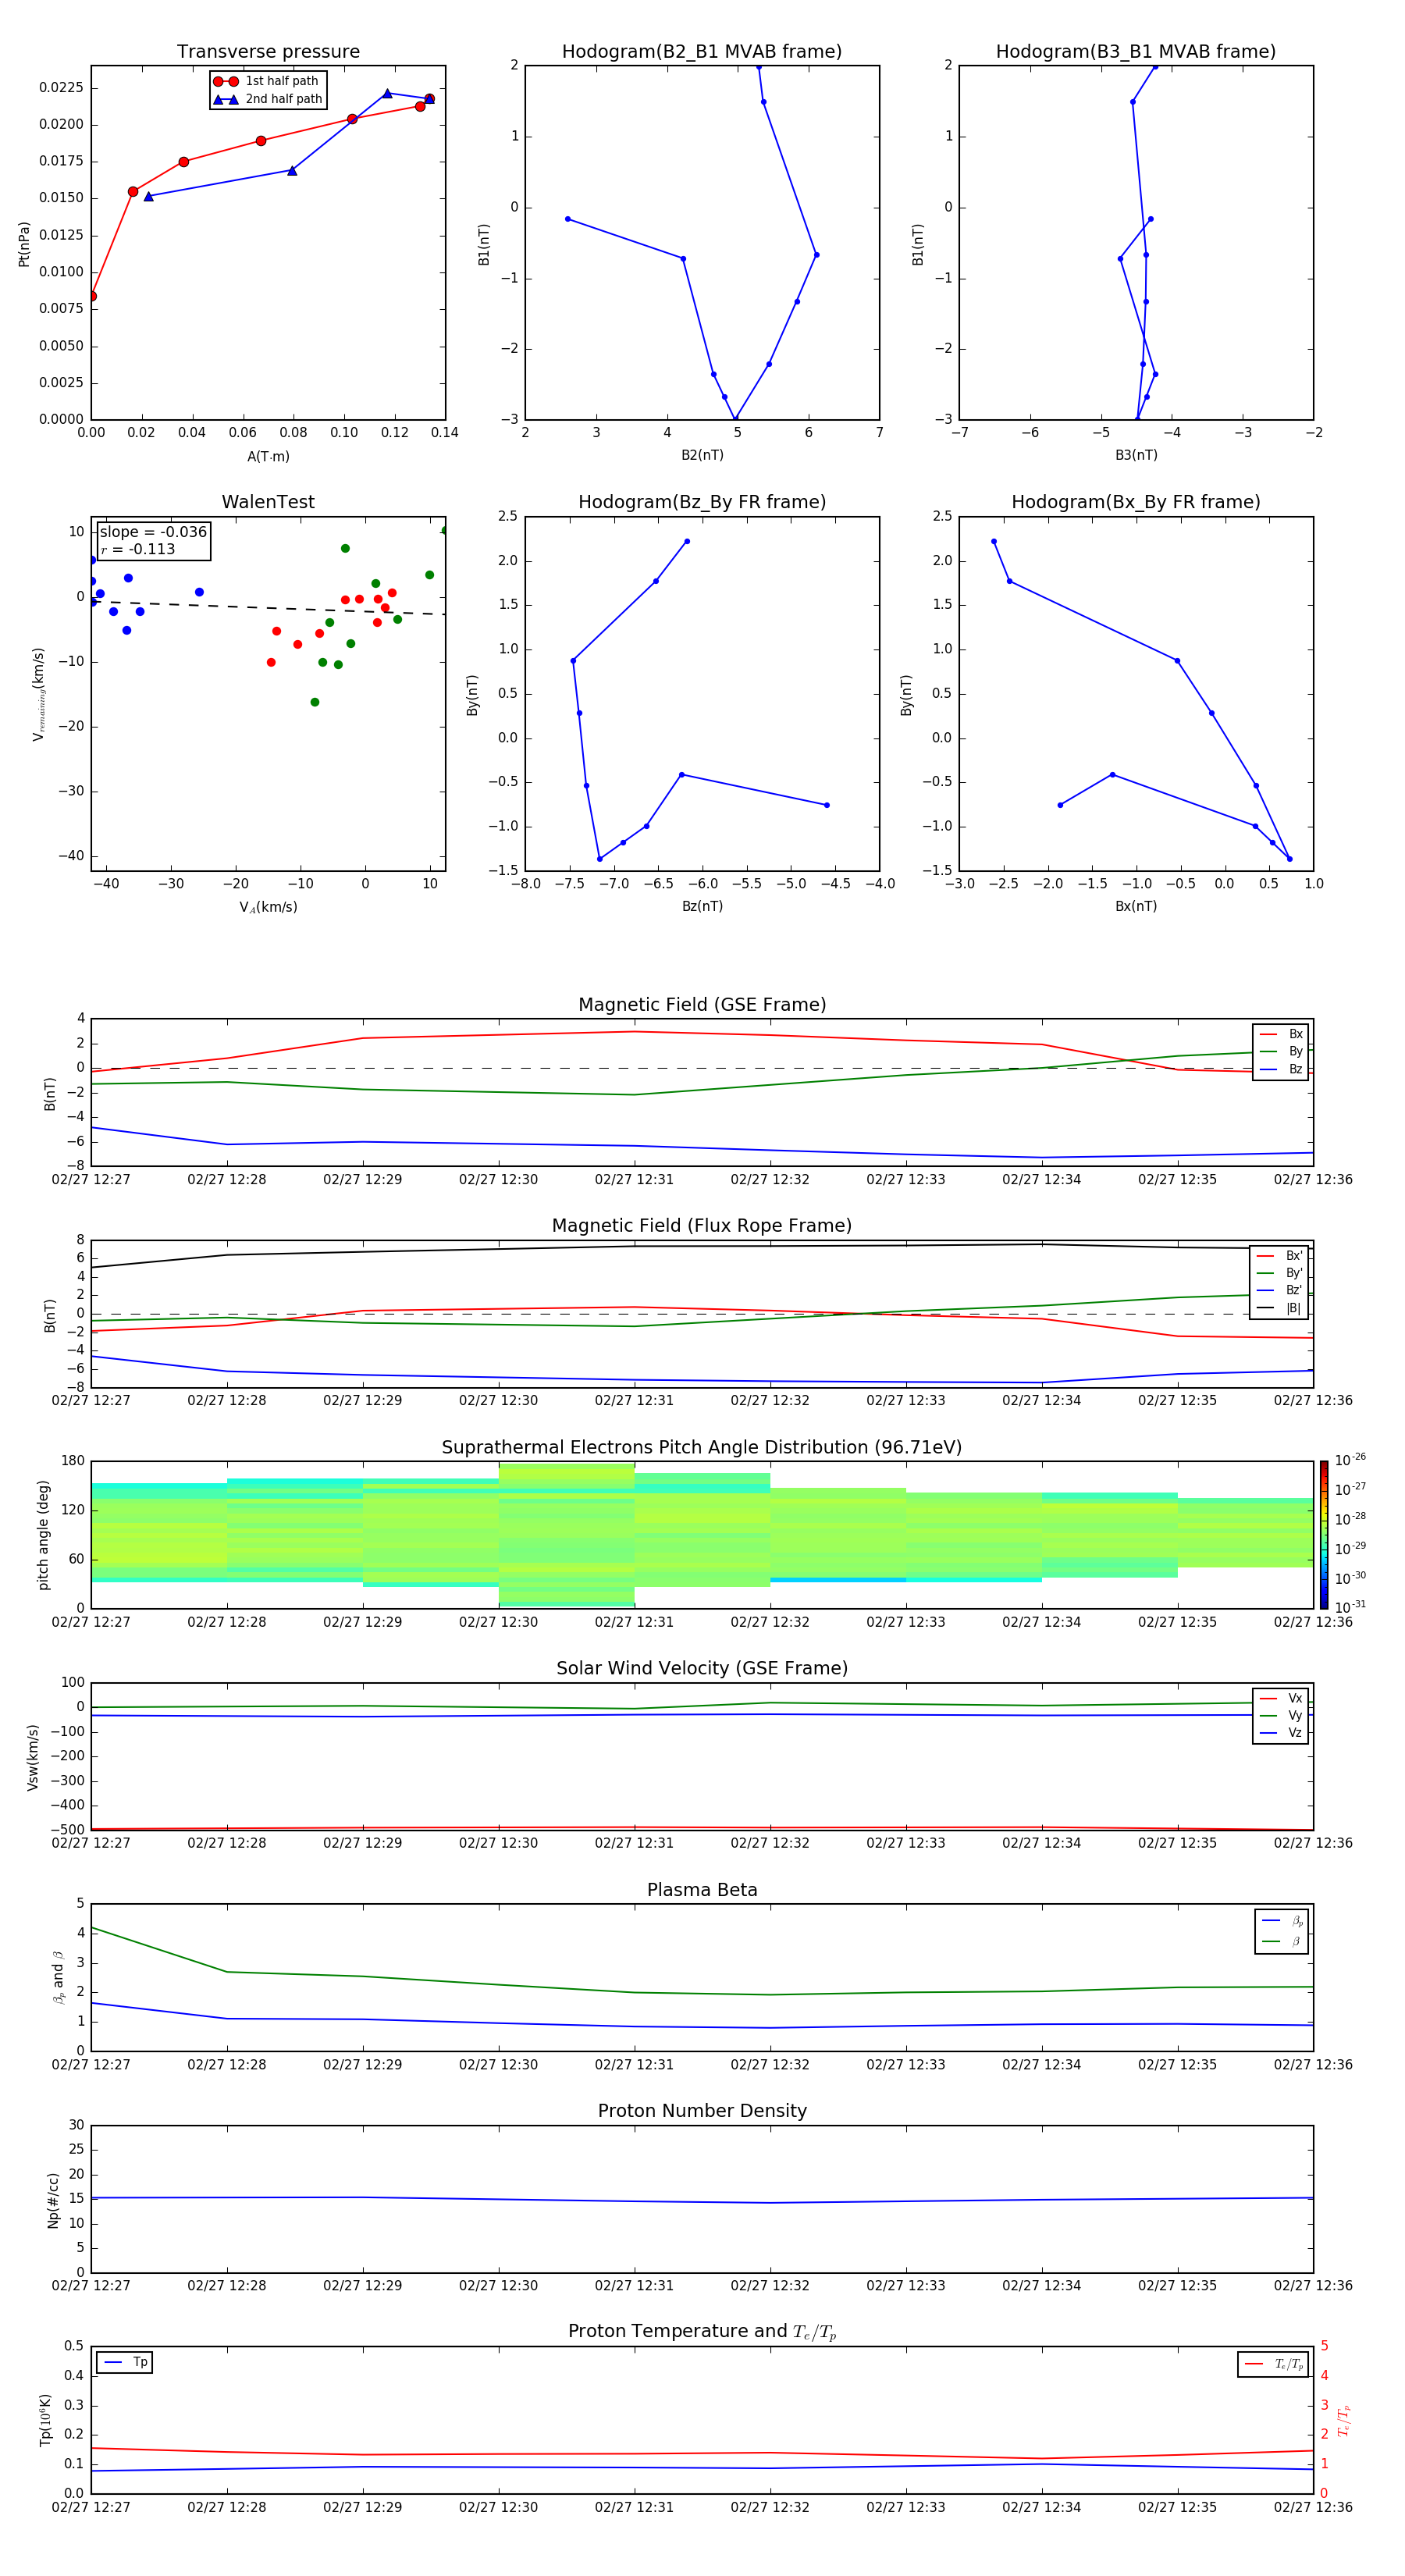Click '02/27 12:34' tick under proton temperature plot
Viewport: 1405px width, 2576px height.
(x=1041, y=2507)
